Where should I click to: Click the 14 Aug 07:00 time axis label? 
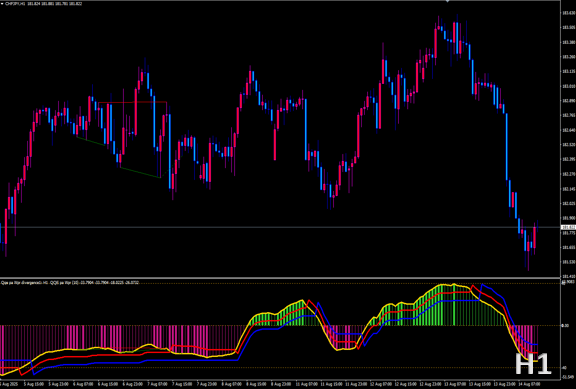pos(528,384)
